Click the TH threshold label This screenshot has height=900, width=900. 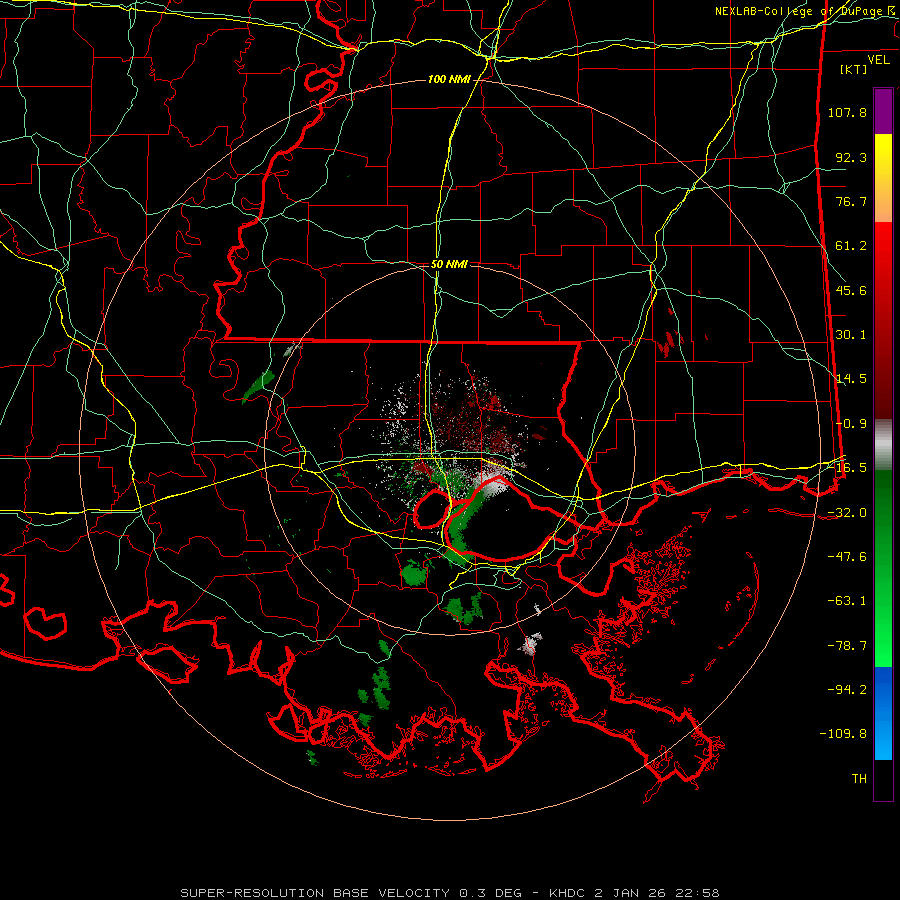[859, 779]
